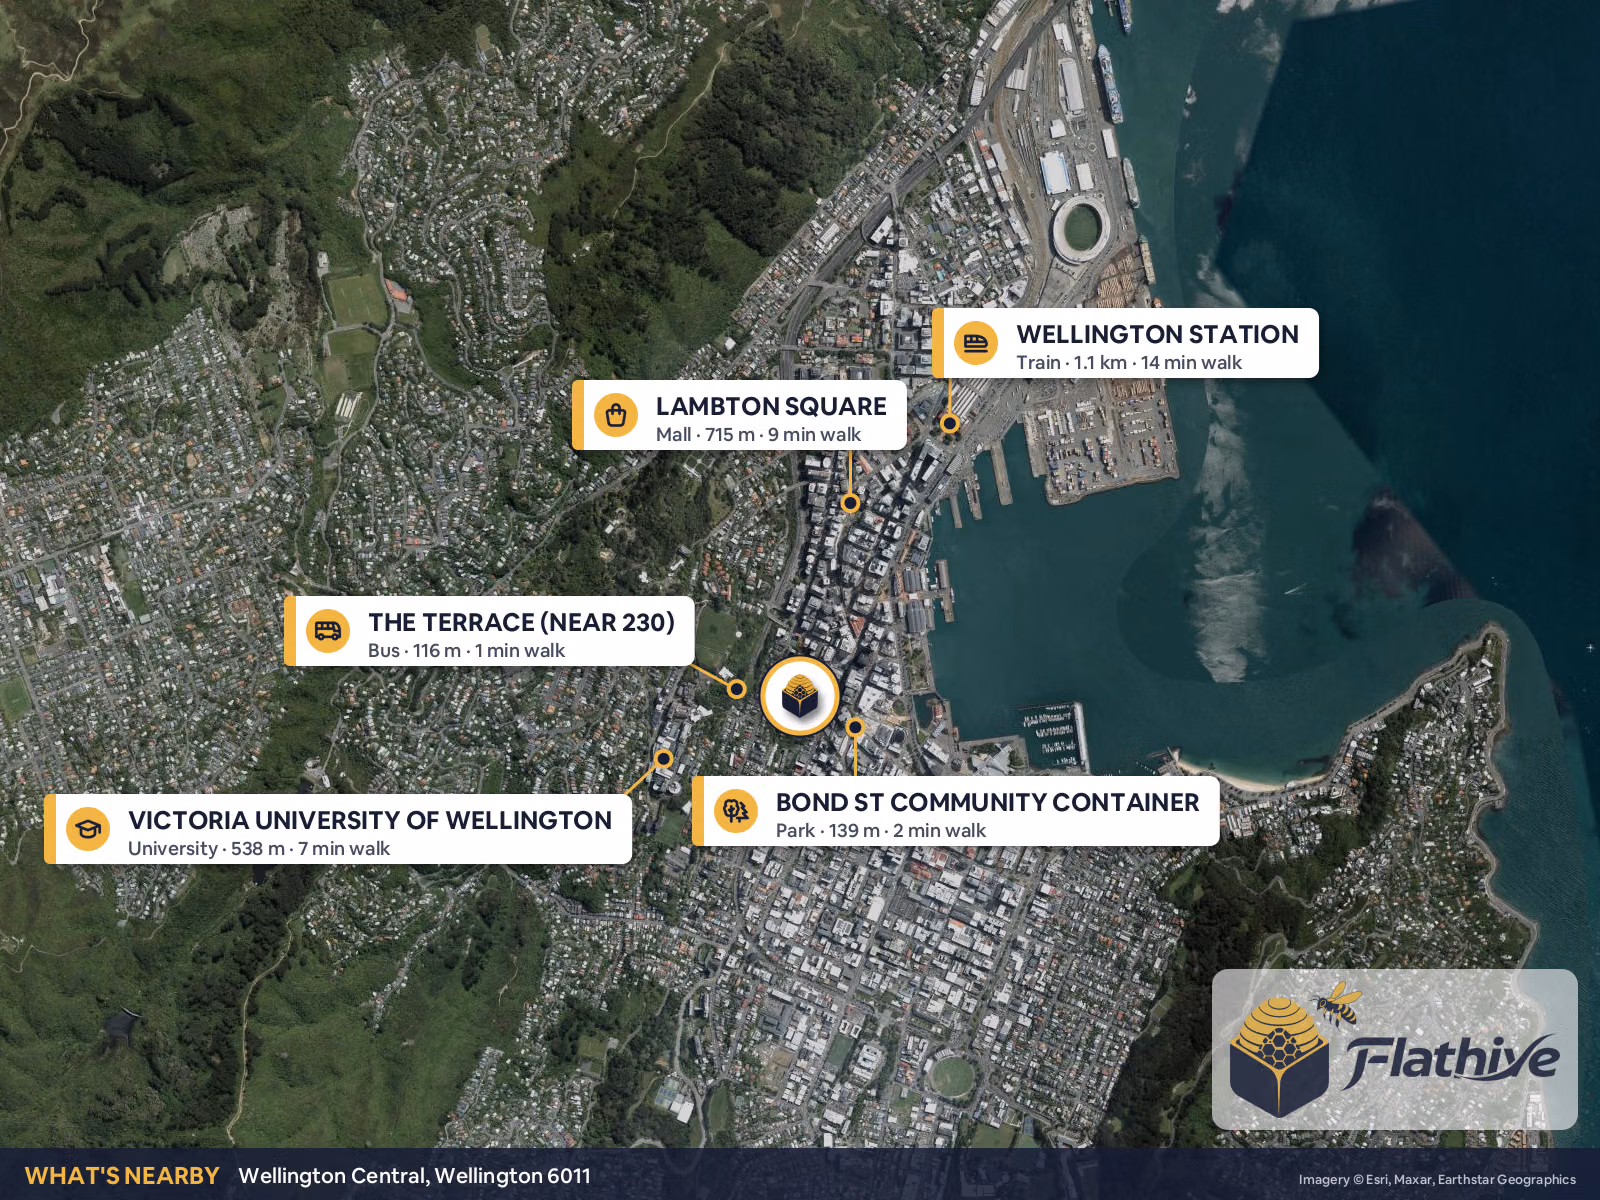Select the Bond St Community Container map dot
The width and height of the screenshot is (1600, 1200).
855,727
